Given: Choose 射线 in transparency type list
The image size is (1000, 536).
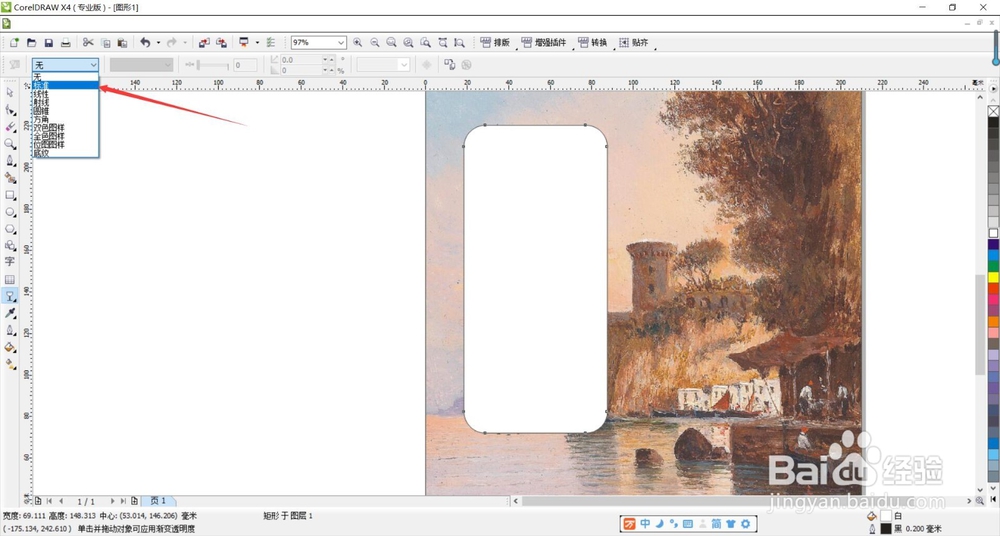Looking at the screenshot, I should (66, 102).
